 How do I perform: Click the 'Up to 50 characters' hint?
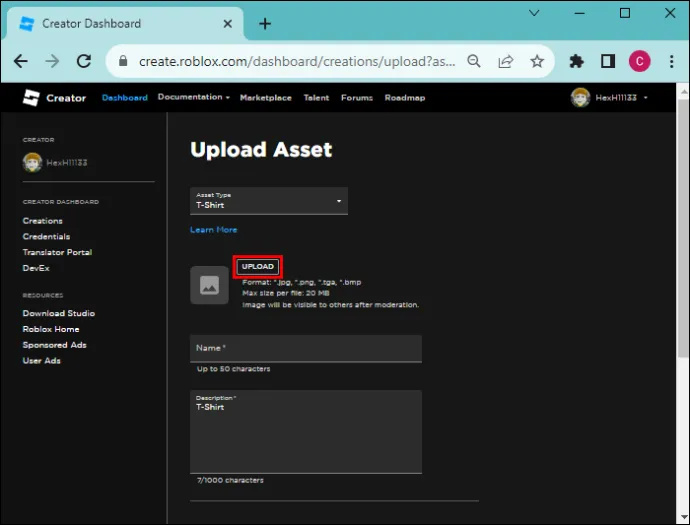tap(234, 369)
